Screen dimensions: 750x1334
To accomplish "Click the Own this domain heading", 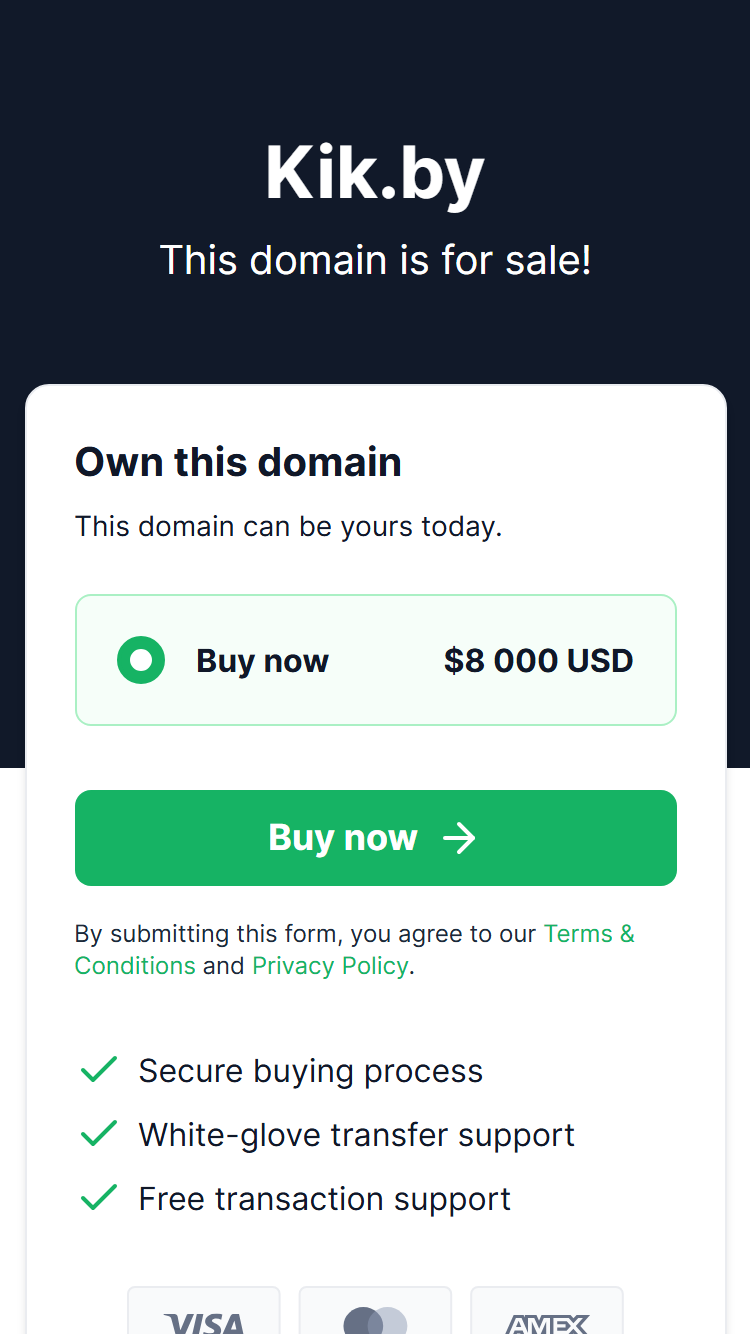I will point(238,462).
